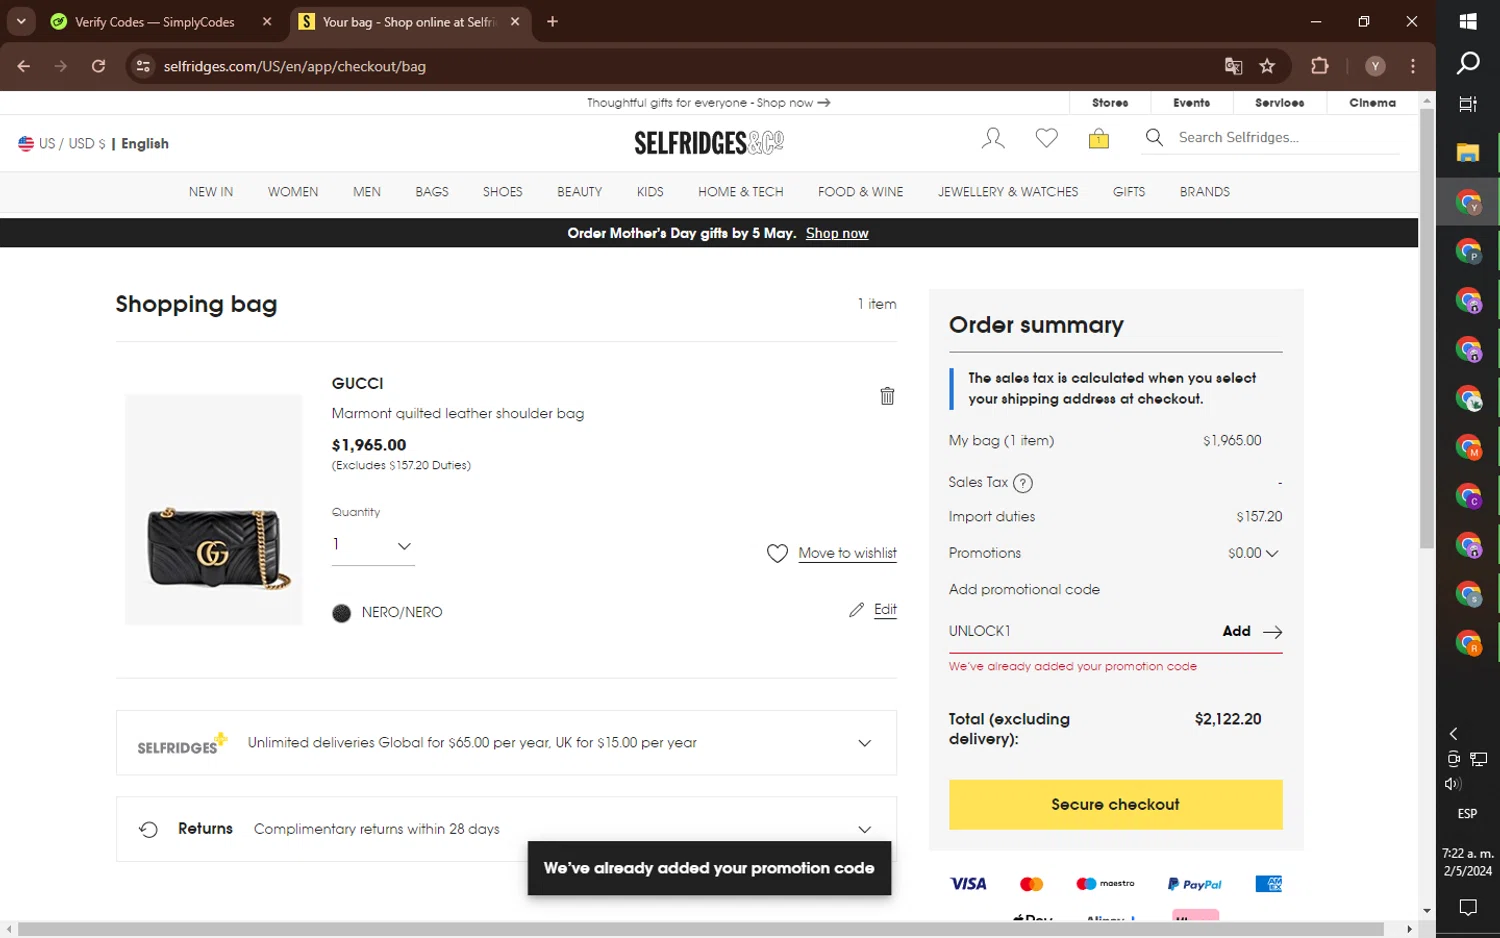1500x938 pixels.
Task: Click the Events link
Action: click(1191, 103)
